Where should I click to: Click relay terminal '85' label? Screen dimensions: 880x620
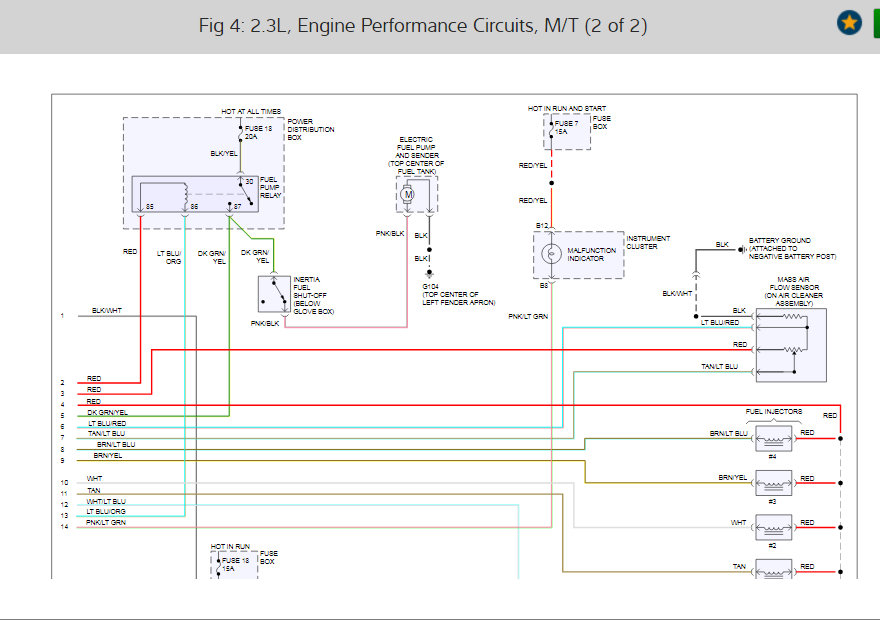point(149,206)
